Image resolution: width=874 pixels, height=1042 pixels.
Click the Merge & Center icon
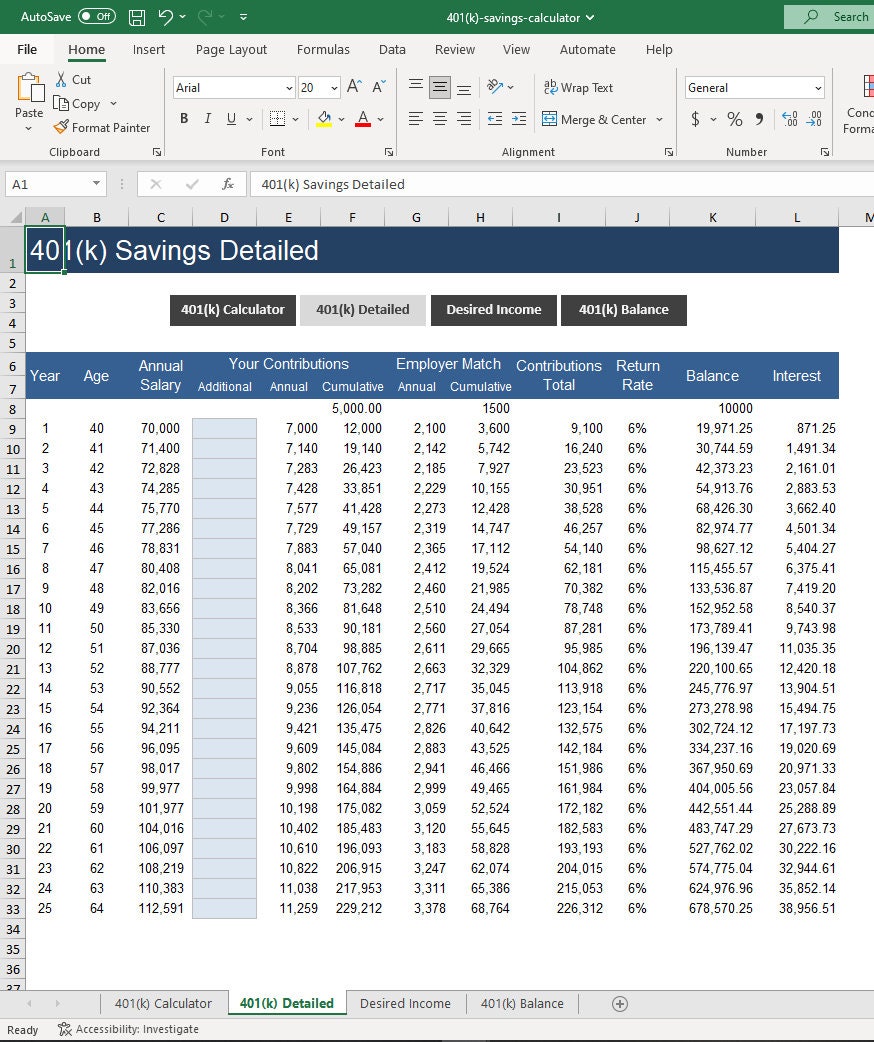tap(552, 119)
